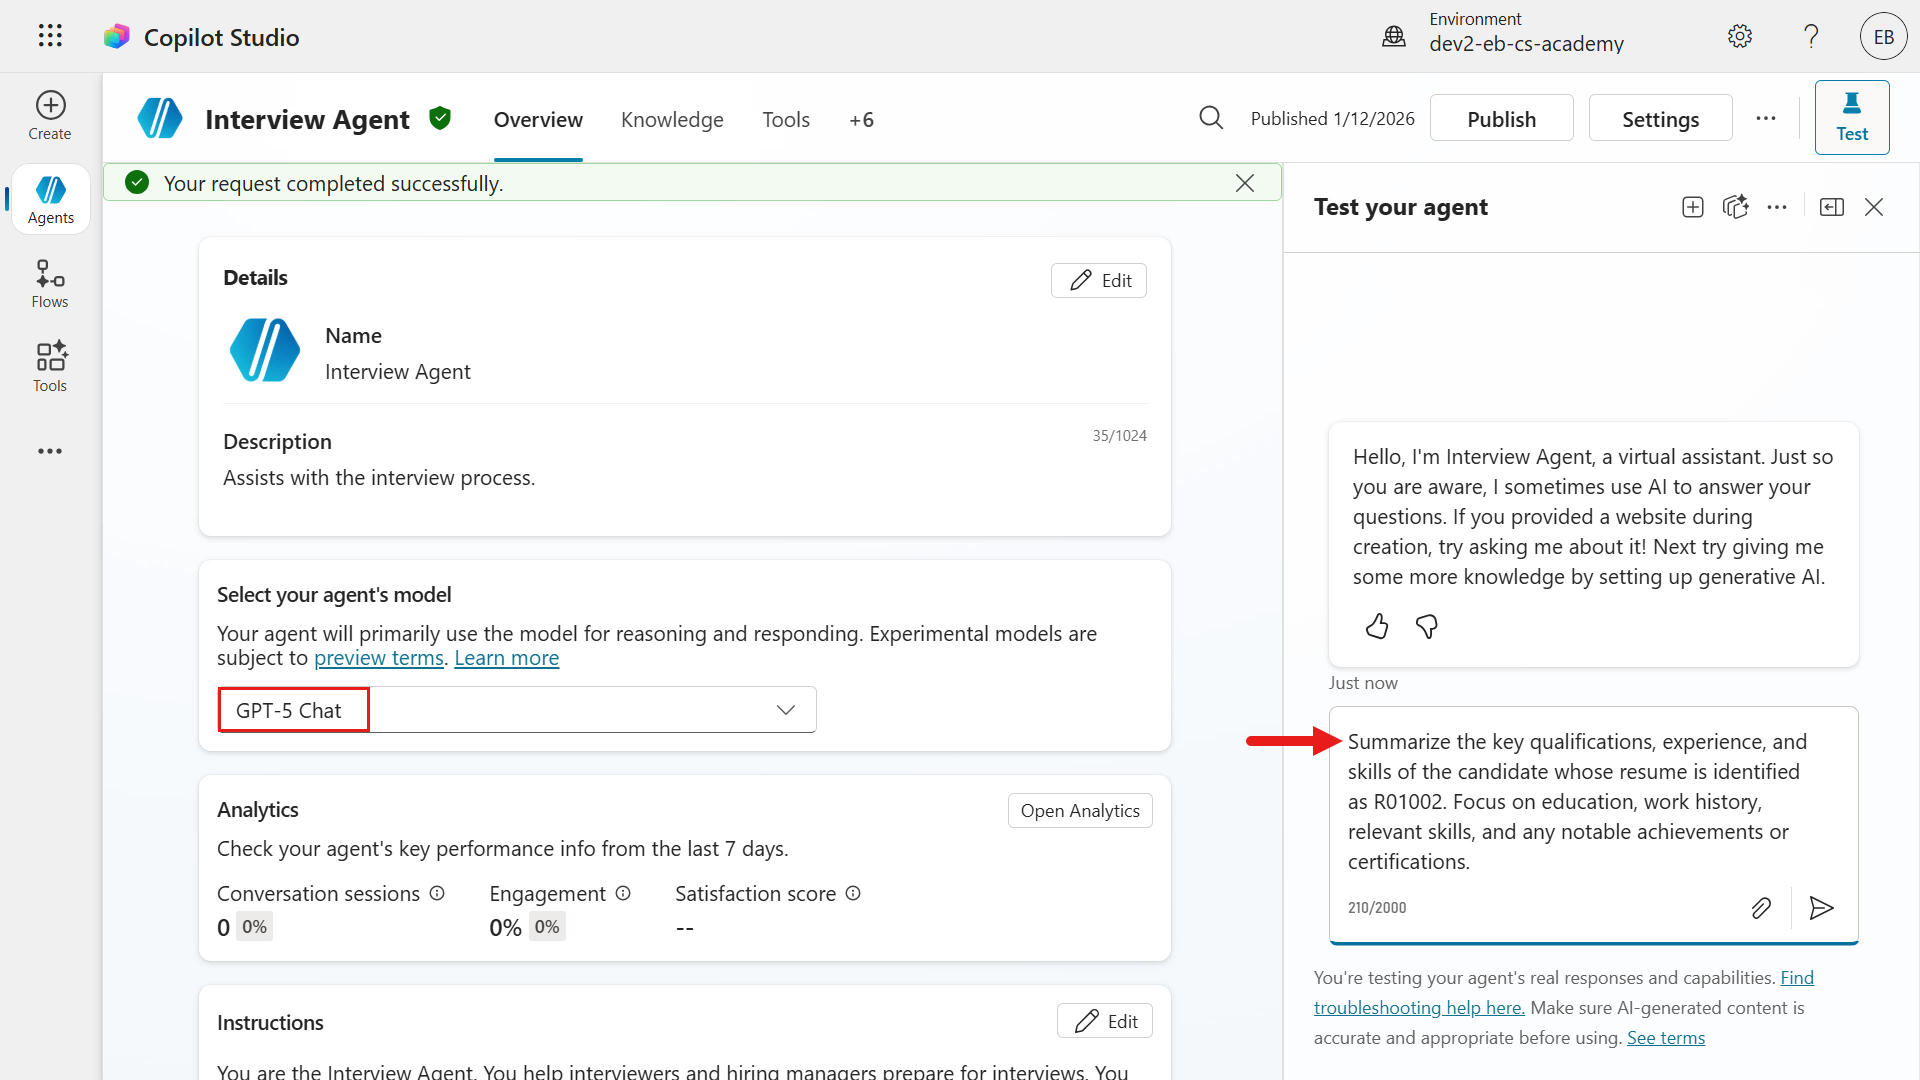Viewport: 1920px width, 1080px height.
Task: Dismiss the success notification banner
Action: [x=1244, y=183]
